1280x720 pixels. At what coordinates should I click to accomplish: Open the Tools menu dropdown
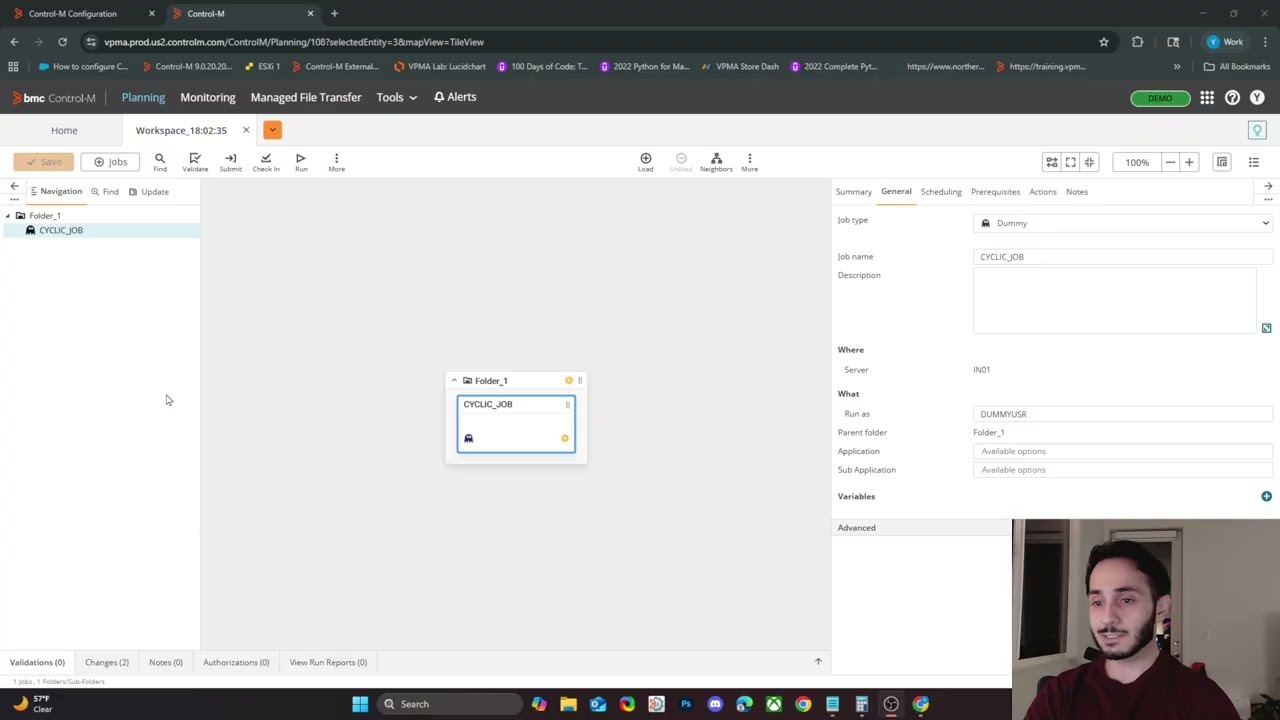coord(396,98)
